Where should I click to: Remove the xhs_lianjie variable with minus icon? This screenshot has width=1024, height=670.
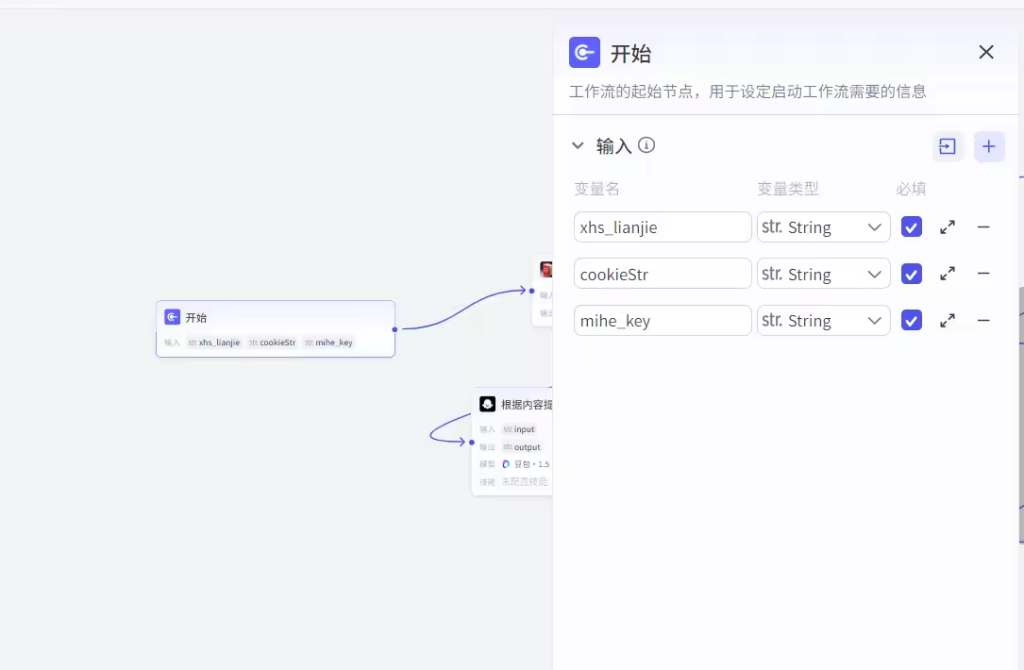point(983,227)
